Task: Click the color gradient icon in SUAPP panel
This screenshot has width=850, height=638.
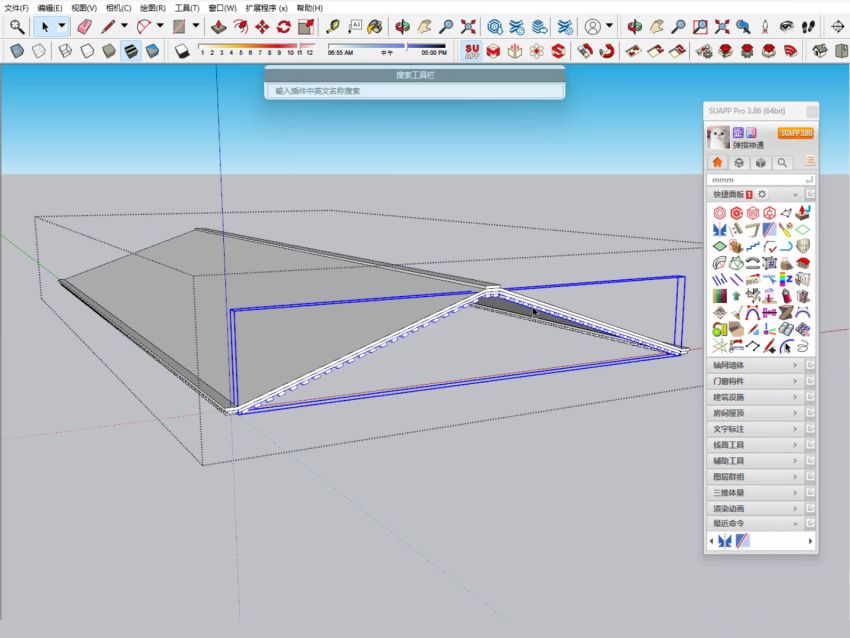Action: pyautogui.click(x=719, y=297)
